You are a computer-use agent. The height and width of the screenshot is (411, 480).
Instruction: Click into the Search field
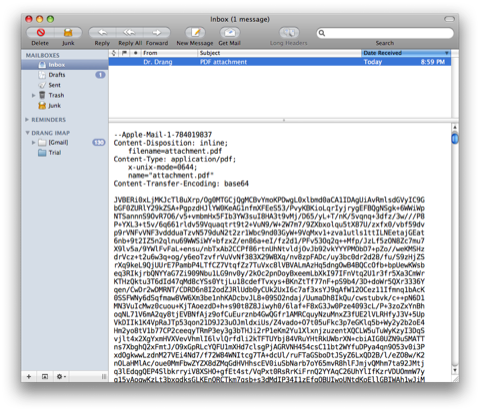pos(385,33)
